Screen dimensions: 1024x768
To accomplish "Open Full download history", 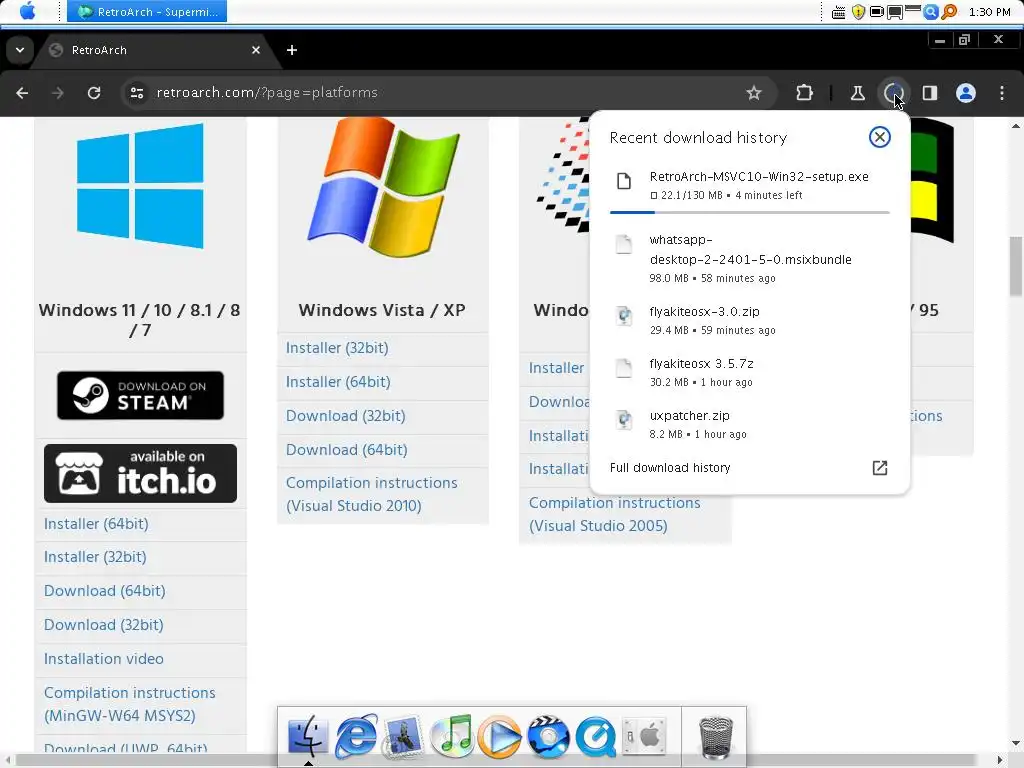I will [748, 468].
